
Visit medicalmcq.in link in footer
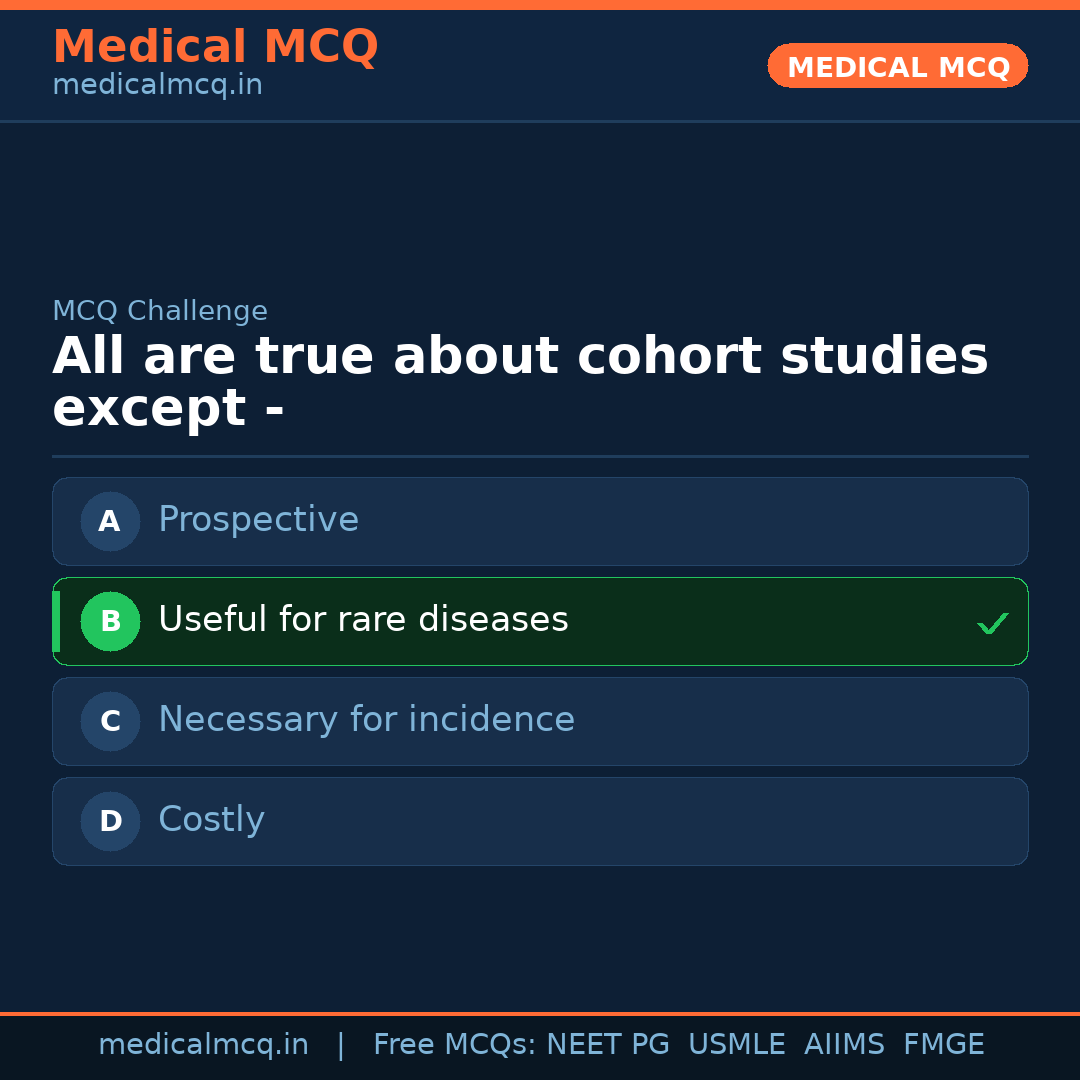click(x=203, y=1044)
